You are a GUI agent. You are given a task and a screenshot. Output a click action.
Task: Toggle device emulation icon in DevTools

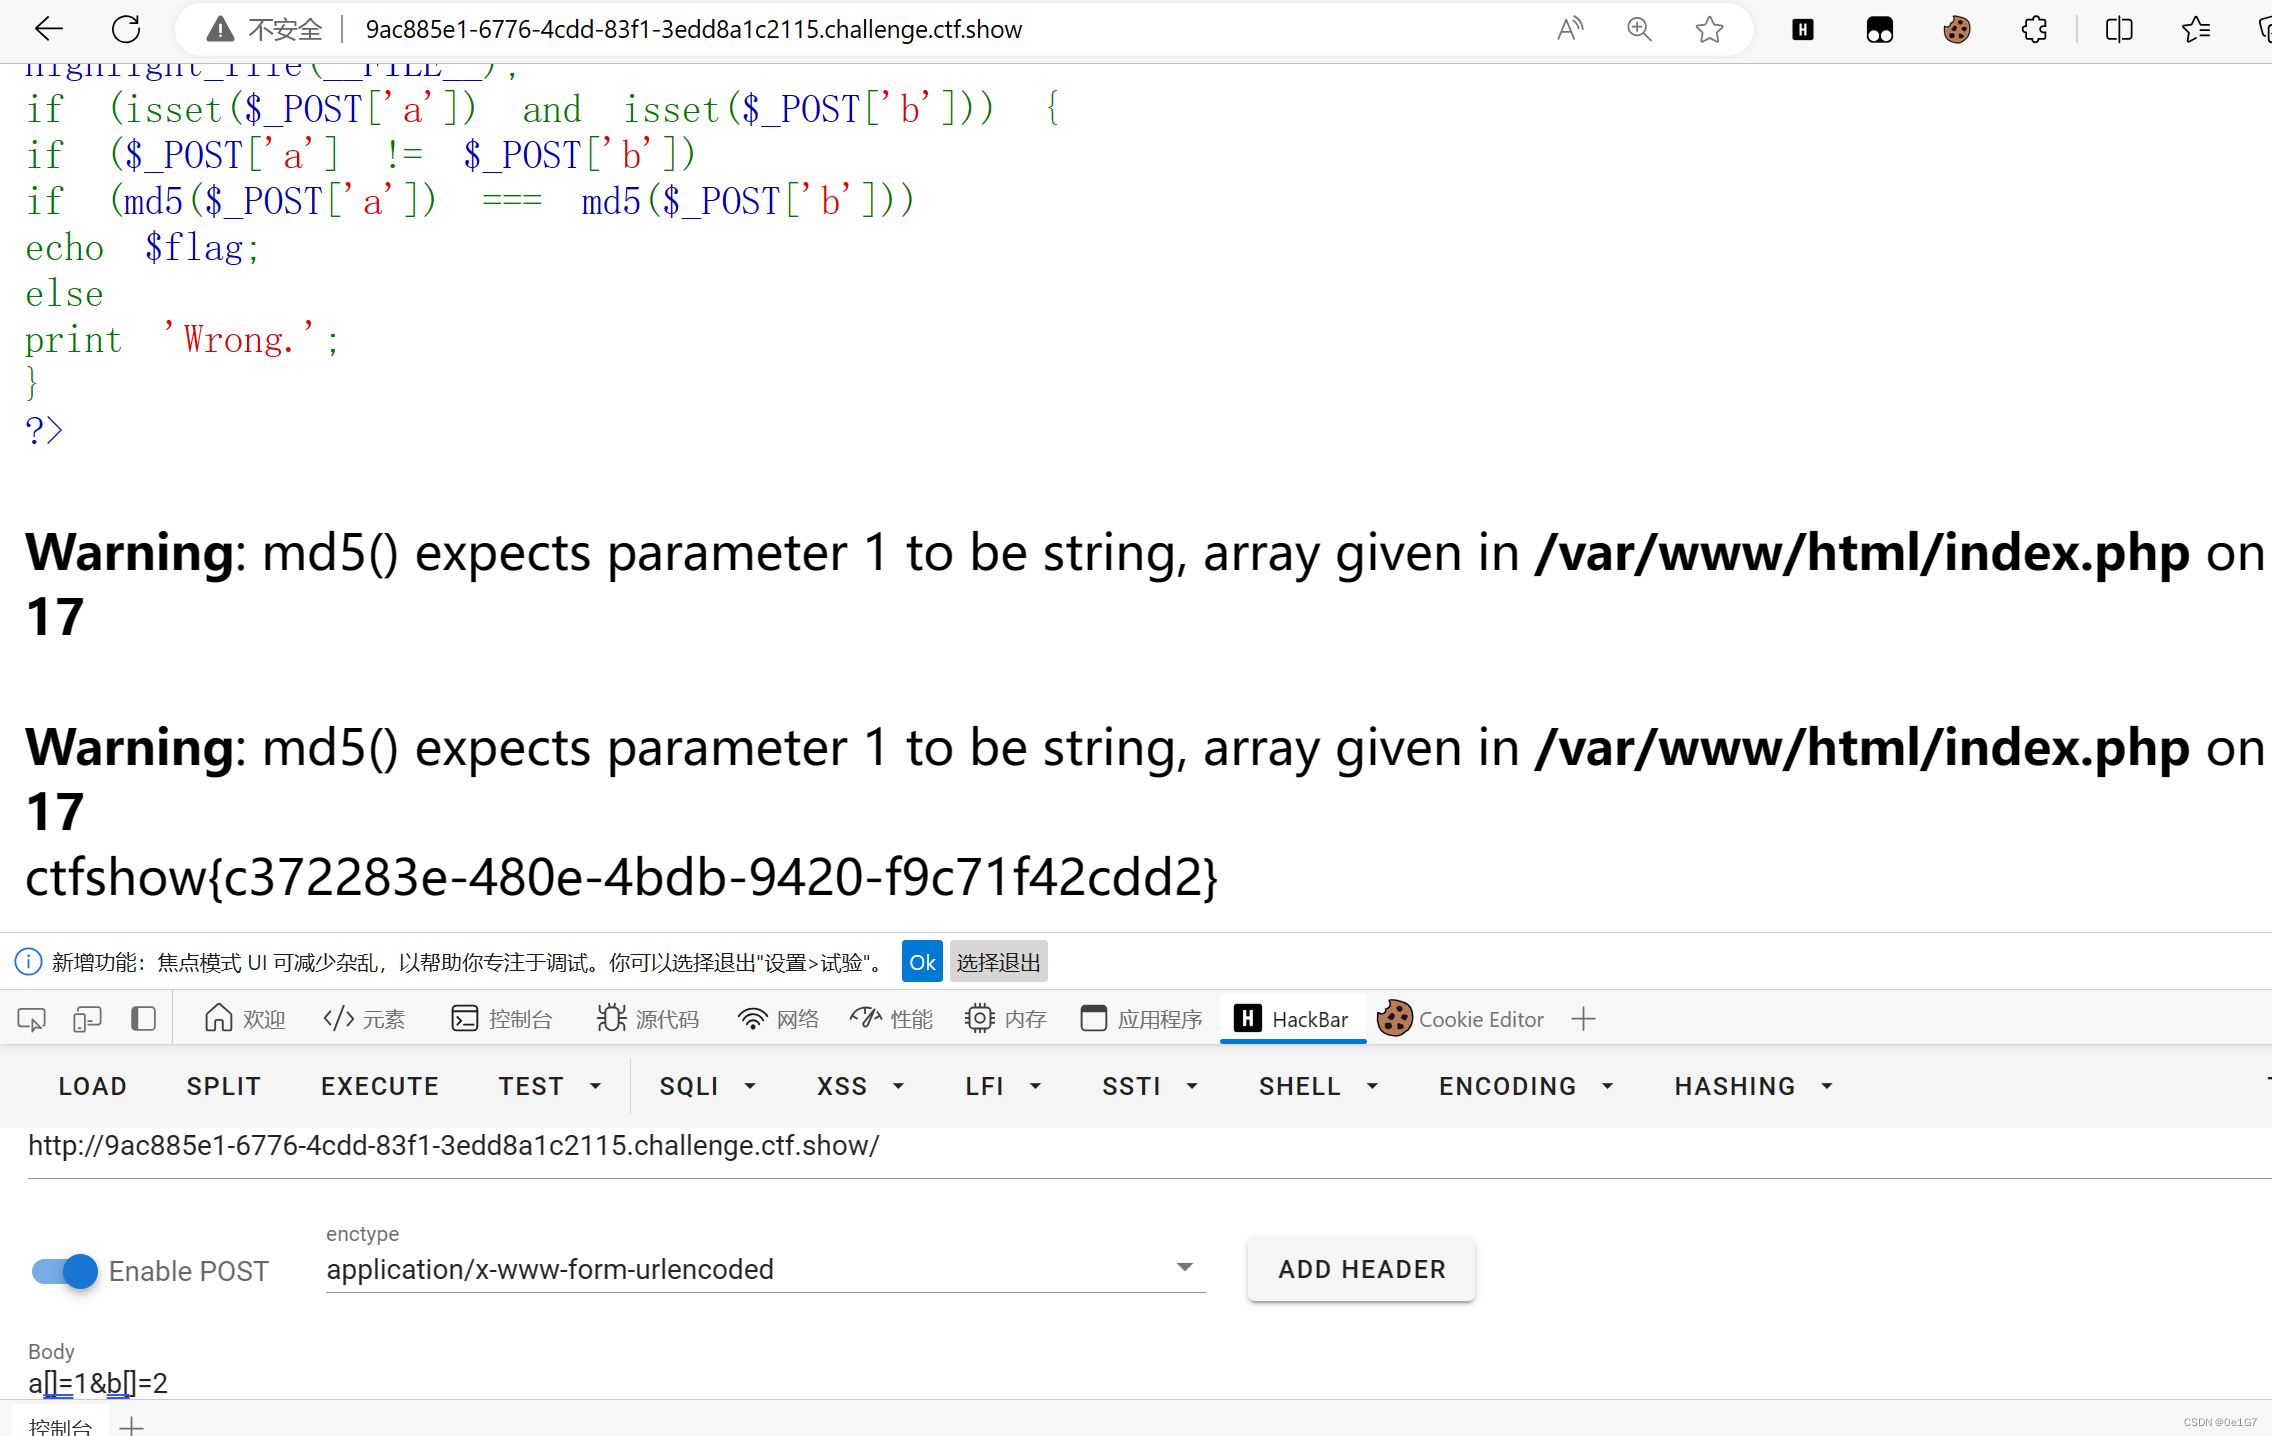click(87, 1019)
